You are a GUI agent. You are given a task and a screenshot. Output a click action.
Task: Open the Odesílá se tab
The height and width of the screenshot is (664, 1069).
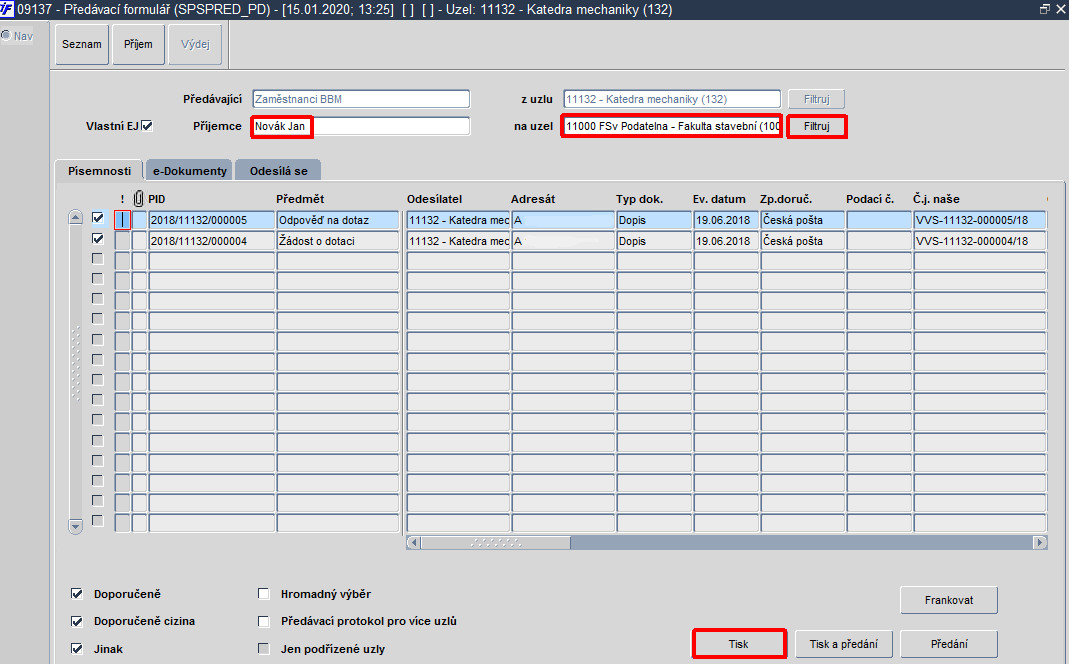278,170
